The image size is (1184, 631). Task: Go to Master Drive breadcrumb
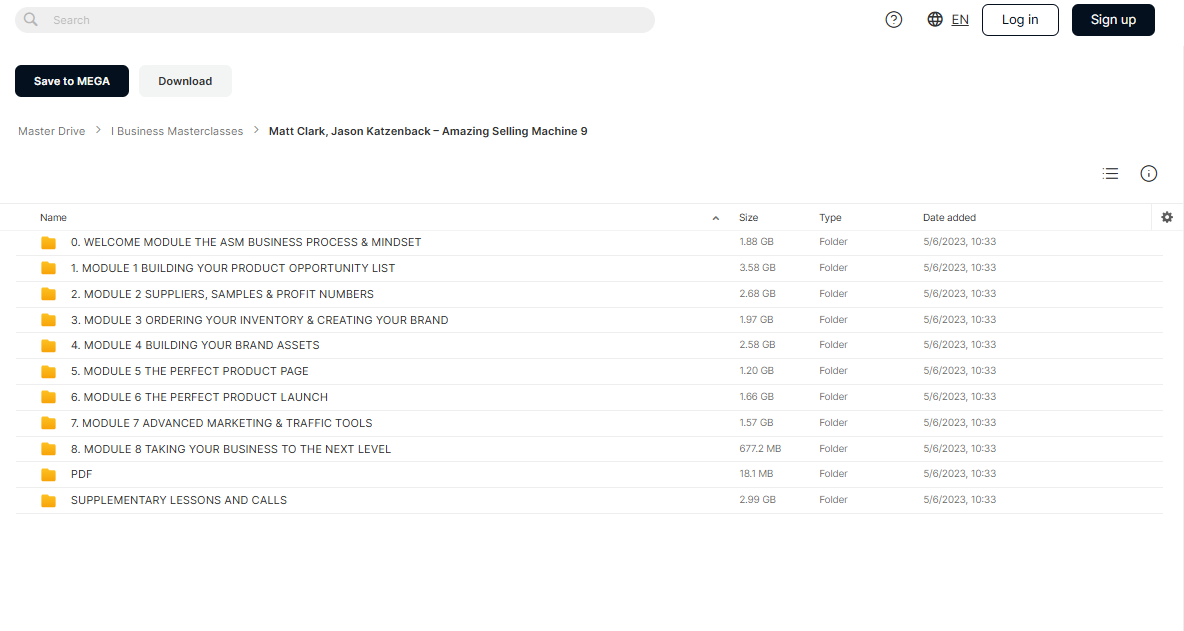51,131
